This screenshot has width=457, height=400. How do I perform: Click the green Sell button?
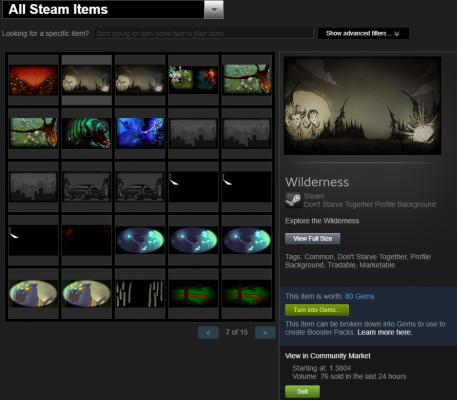302,391
